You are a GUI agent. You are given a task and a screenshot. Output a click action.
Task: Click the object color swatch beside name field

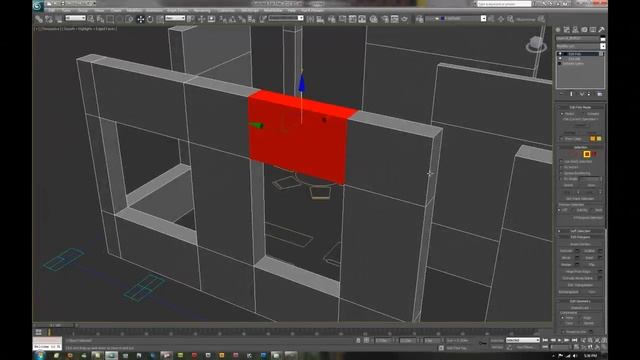click(x=602, y=38)
